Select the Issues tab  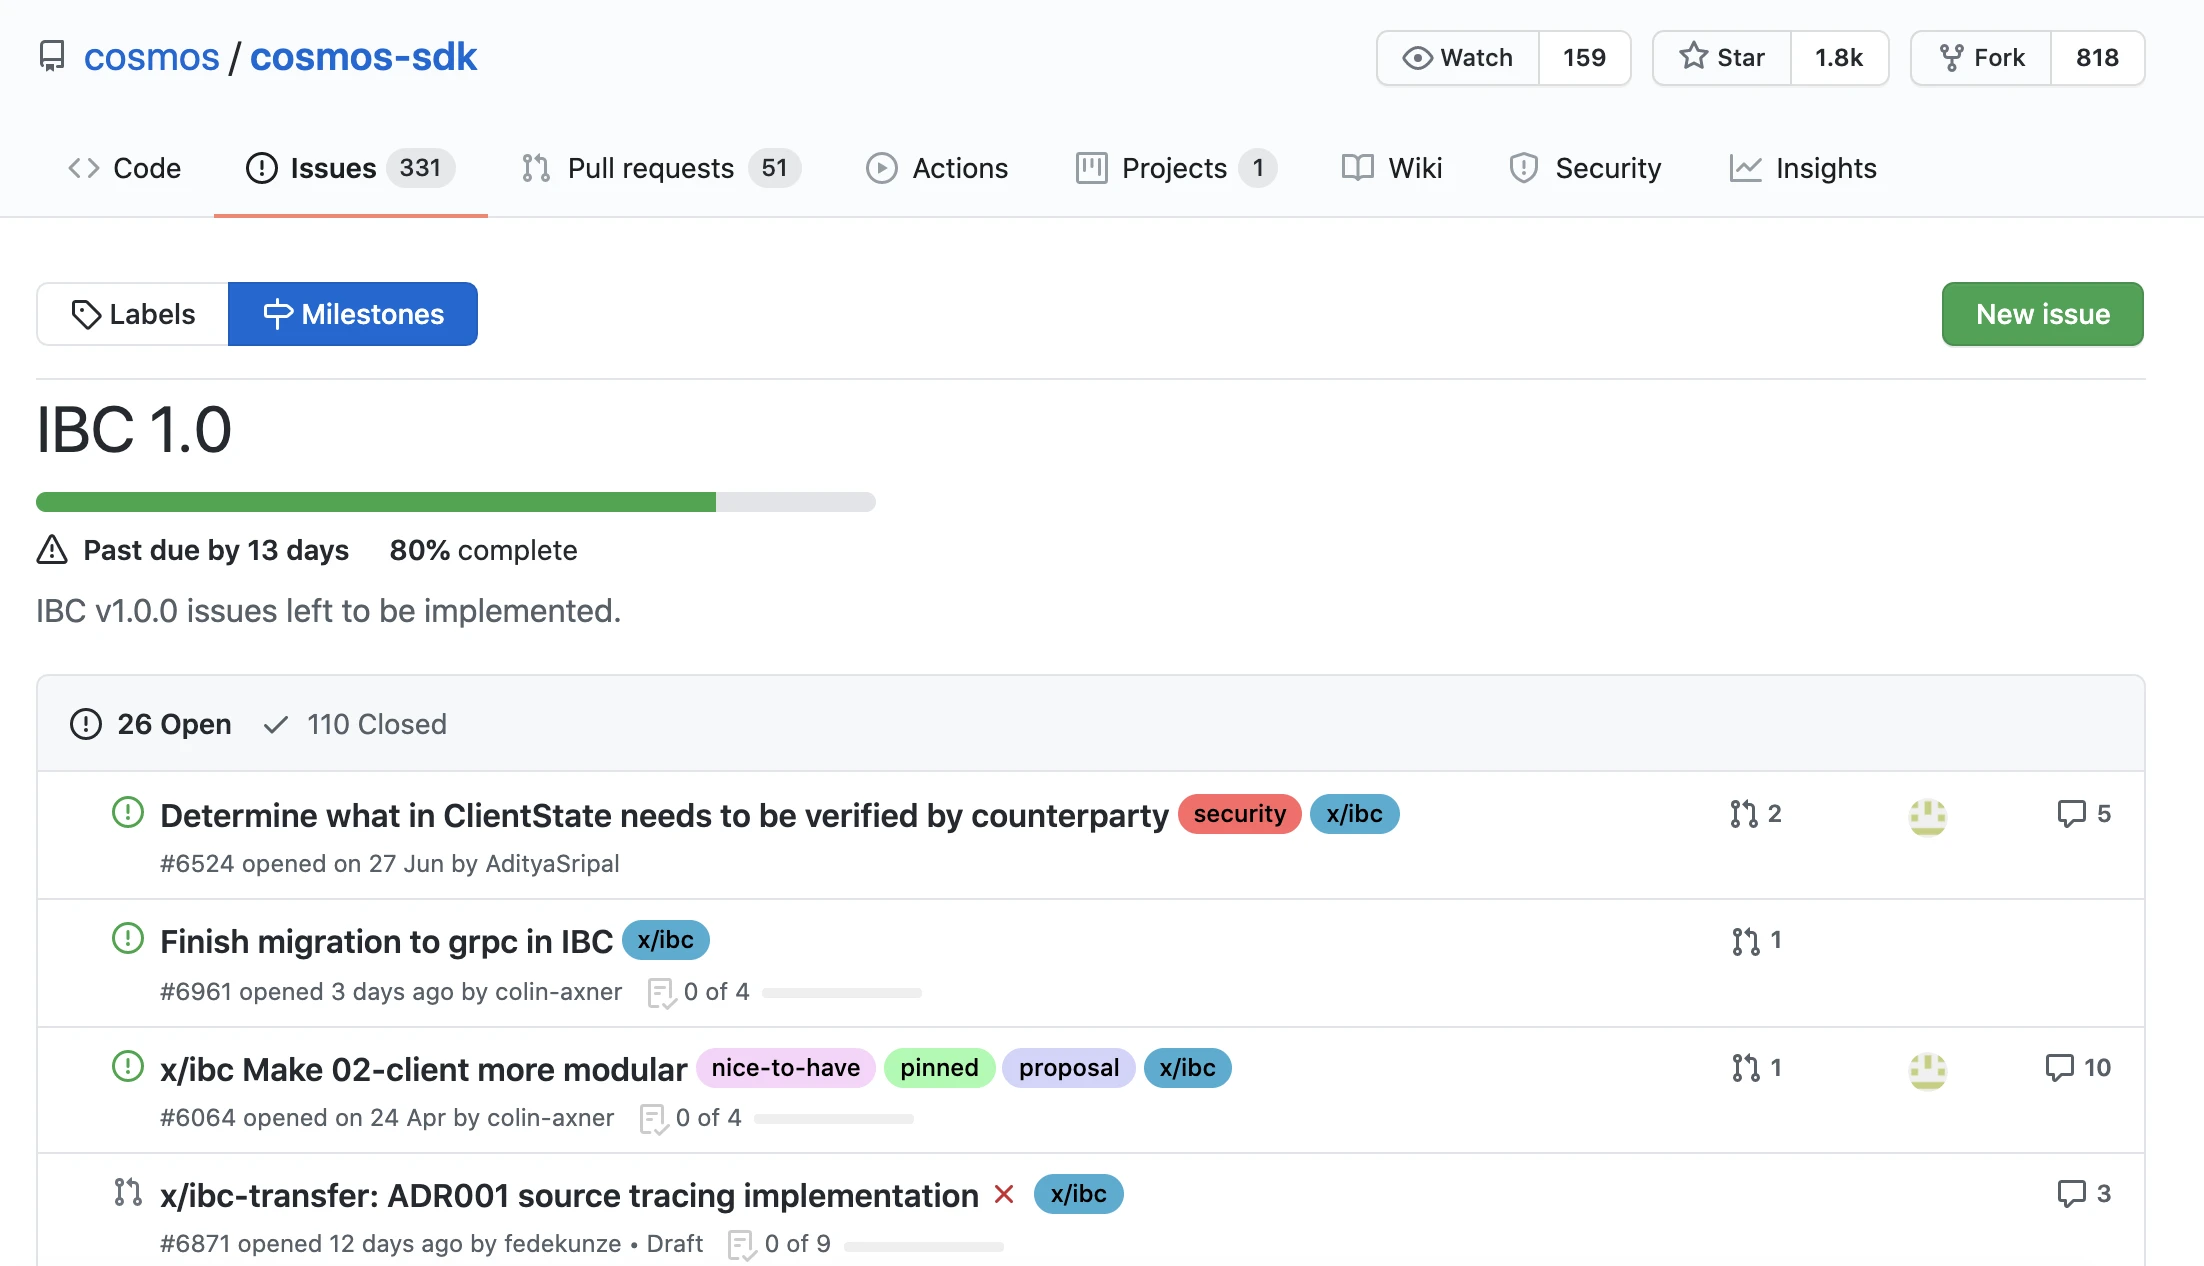pyautogui.click(x=350, y=168)
